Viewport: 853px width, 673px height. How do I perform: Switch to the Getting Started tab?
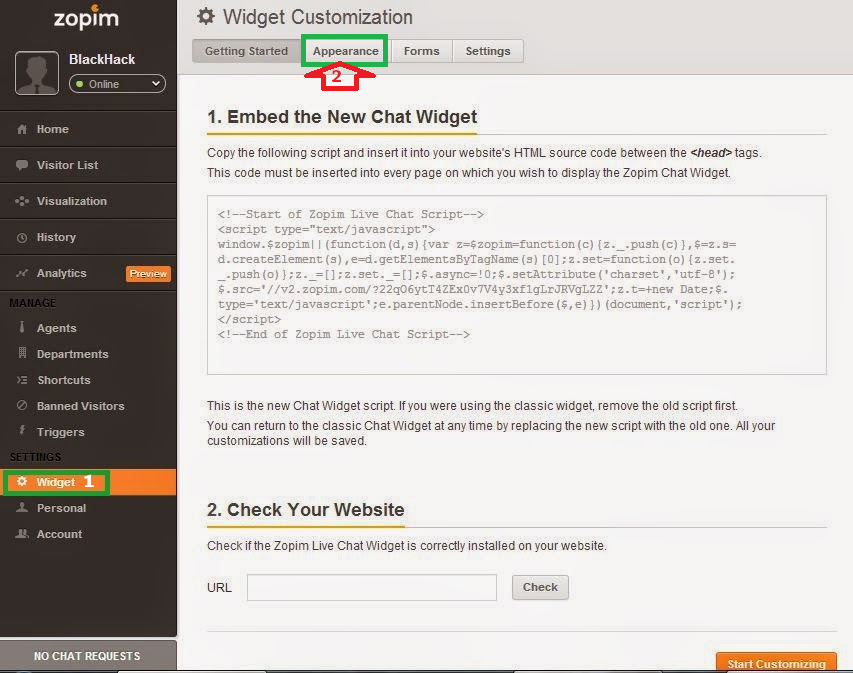coord(246,51)
